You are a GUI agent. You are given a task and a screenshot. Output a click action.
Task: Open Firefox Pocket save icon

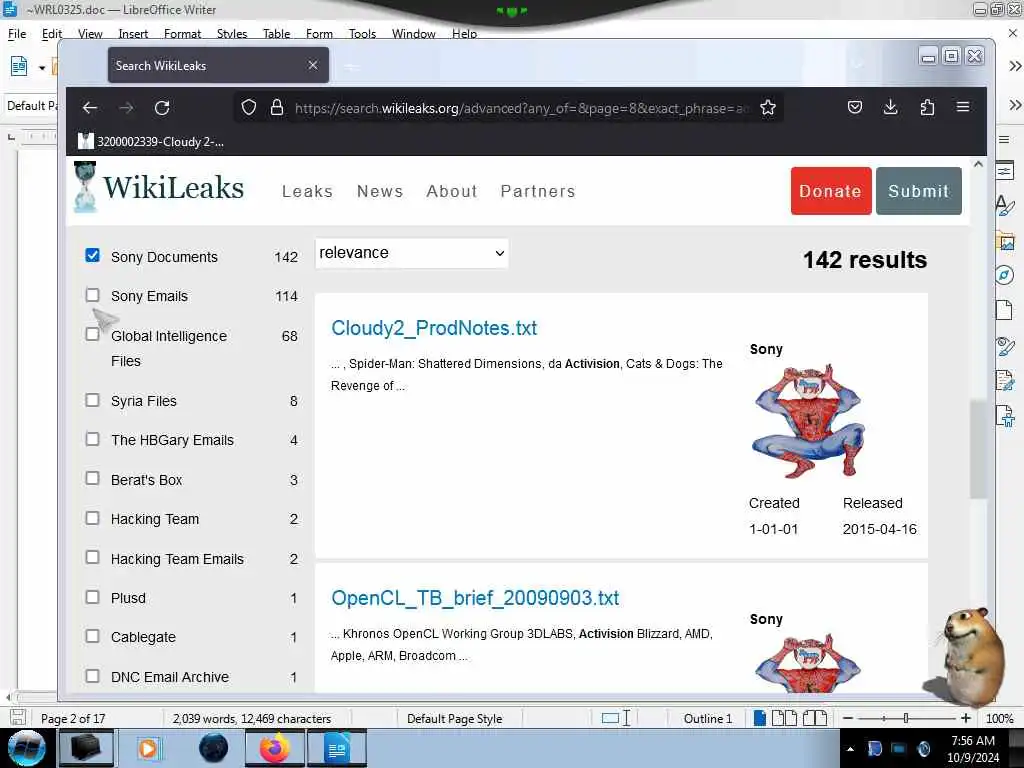tap(855, 107)
